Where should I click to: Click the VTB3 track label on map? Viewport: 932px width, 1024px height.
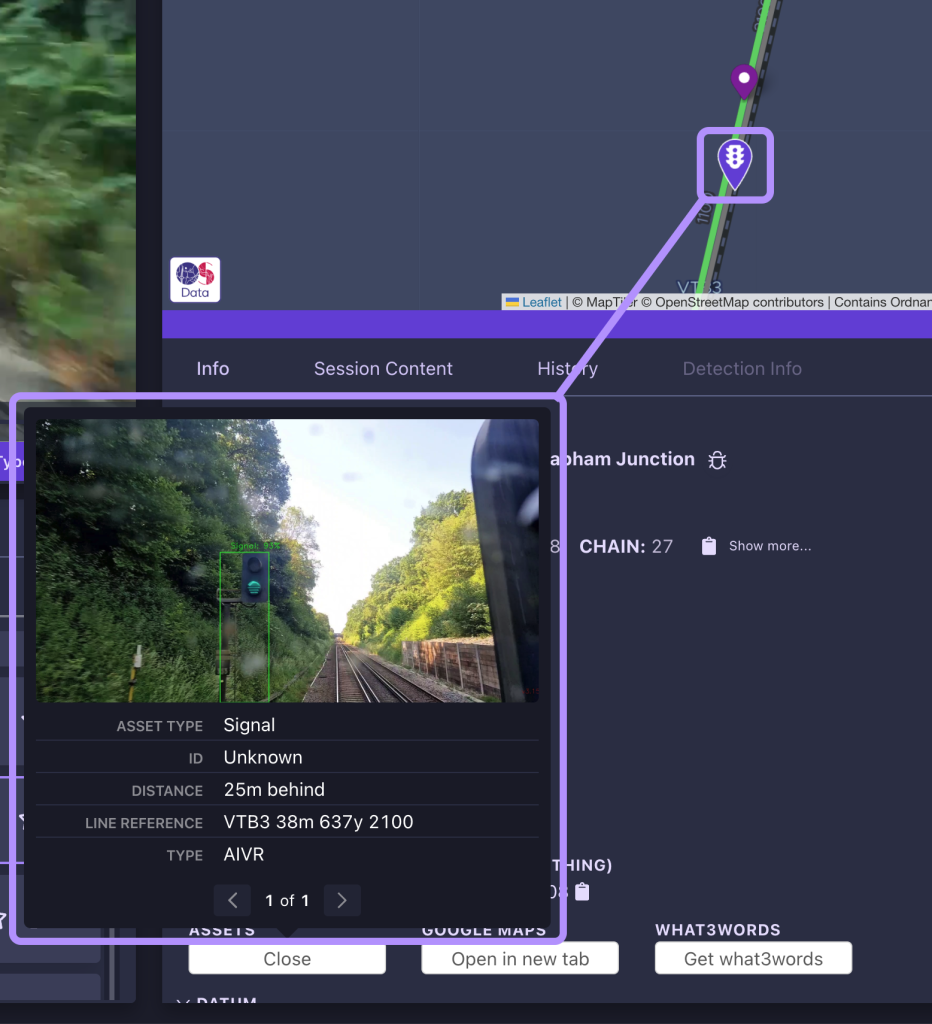pos(699,287)
